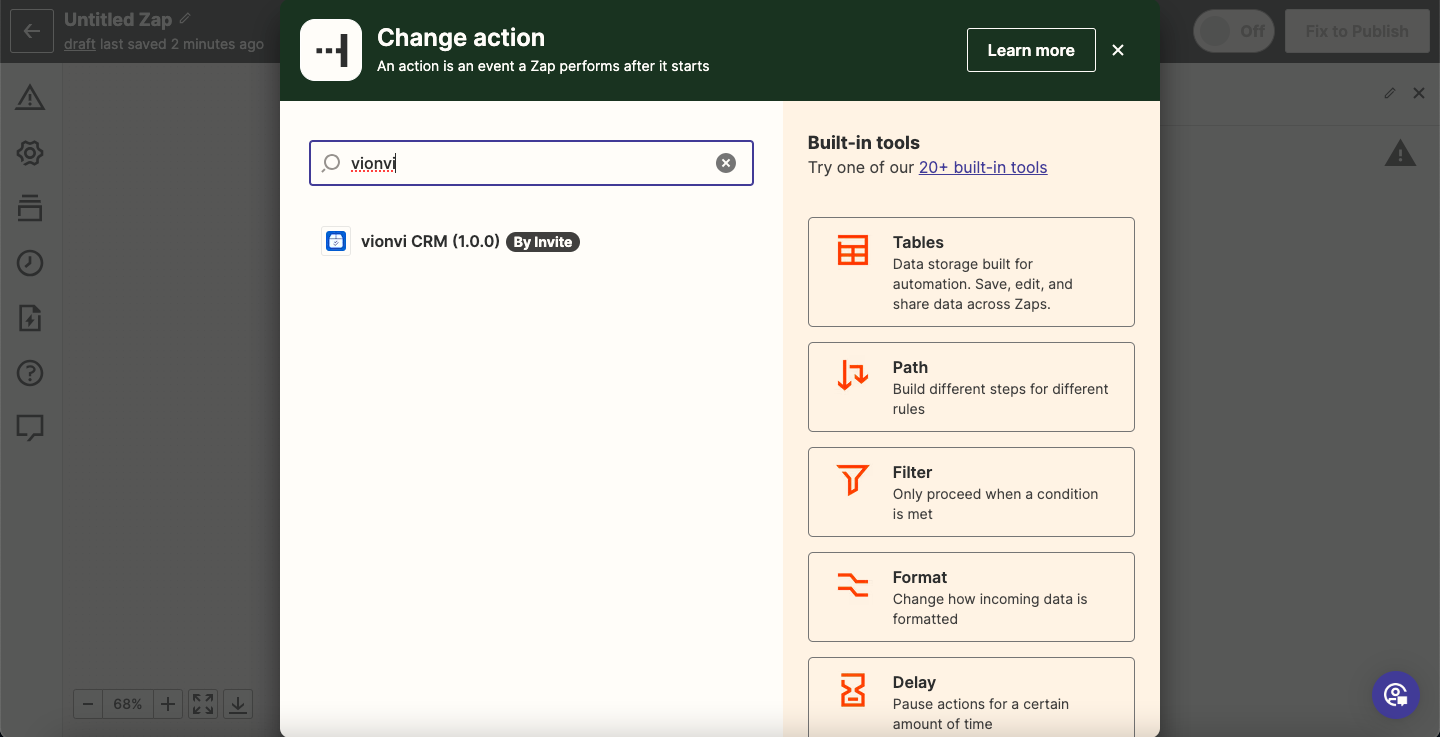Click the panel warning triangle icon

tap(1400, 153)
